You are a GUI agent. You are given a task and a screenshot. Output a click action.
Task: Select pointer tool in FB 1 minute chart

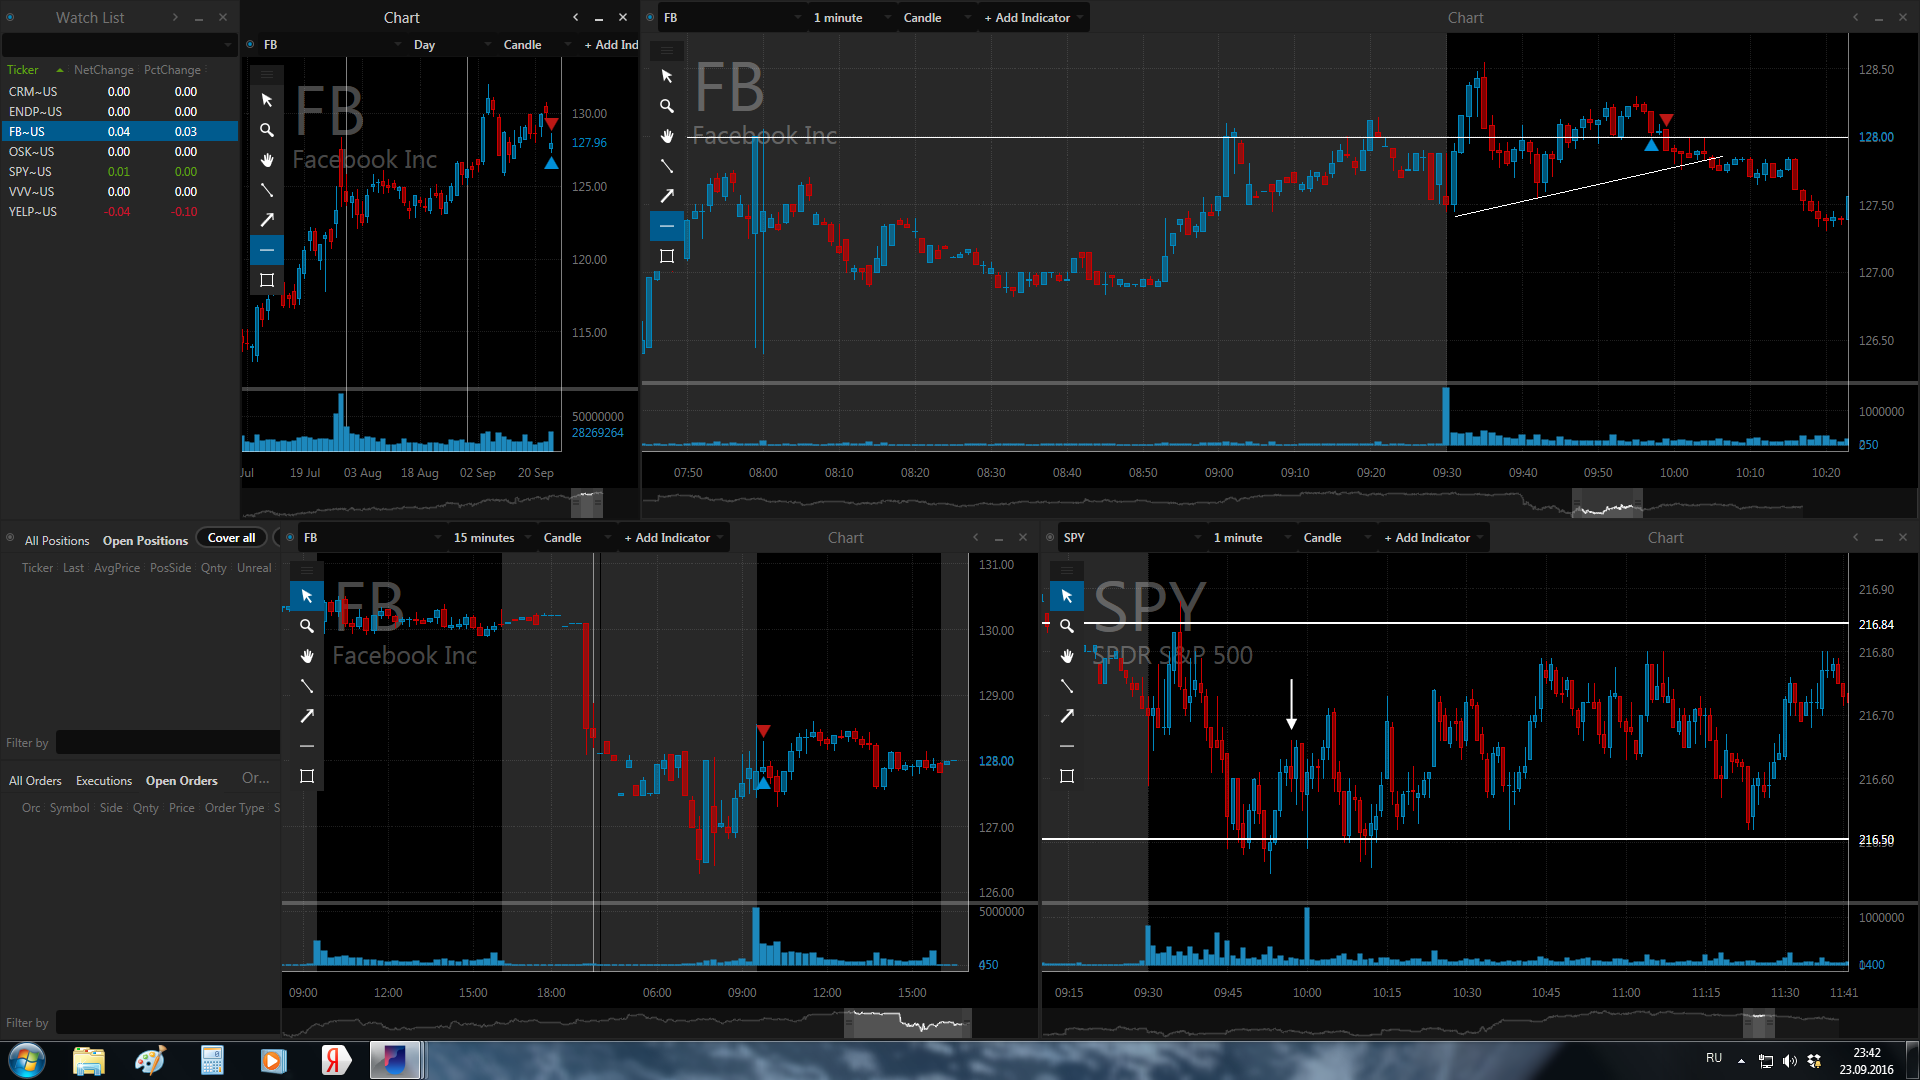(667, 76)
